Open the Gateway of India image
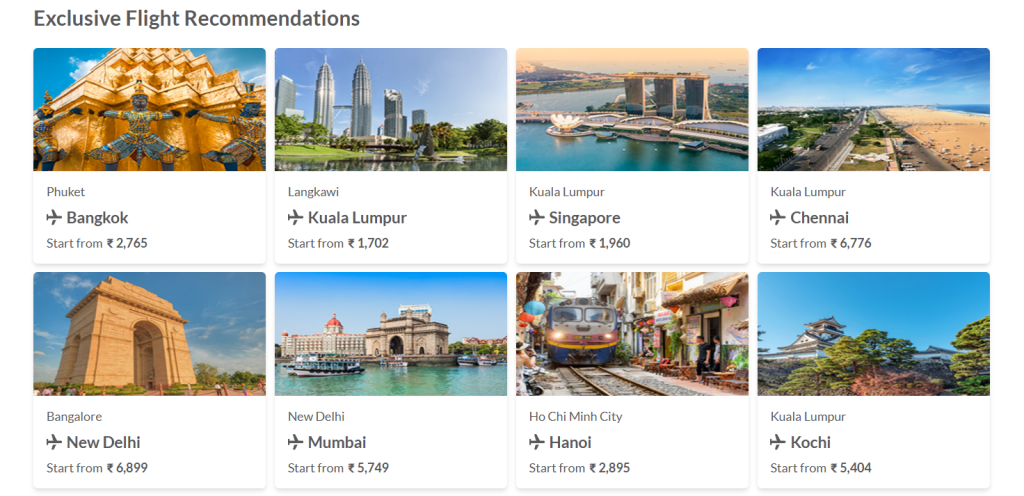This screenshot has height=496, width=1024. coord(391,334)
